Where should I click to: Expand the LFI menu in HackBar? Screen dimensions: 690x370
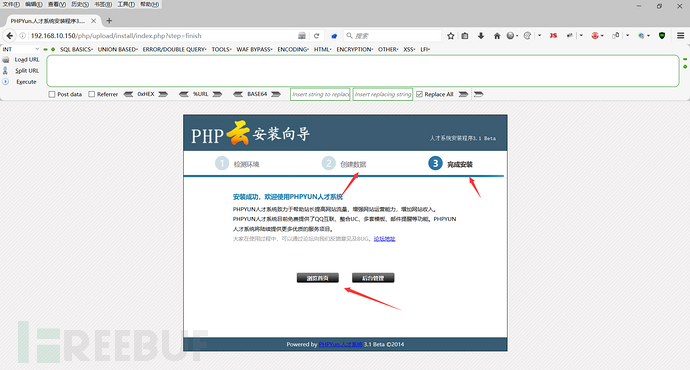(425, 49)
